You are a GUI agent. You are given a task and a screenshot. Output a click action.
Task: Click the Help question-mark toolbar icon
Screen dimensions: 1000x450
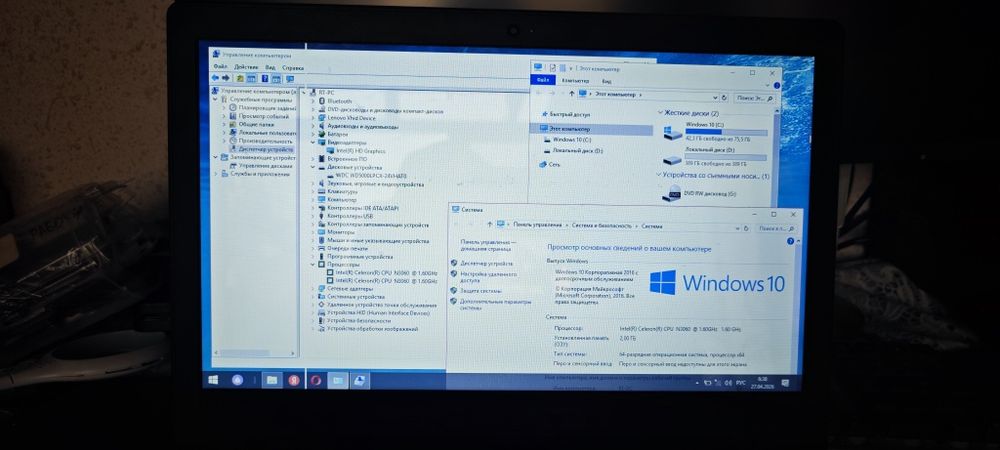coord(265,78)
